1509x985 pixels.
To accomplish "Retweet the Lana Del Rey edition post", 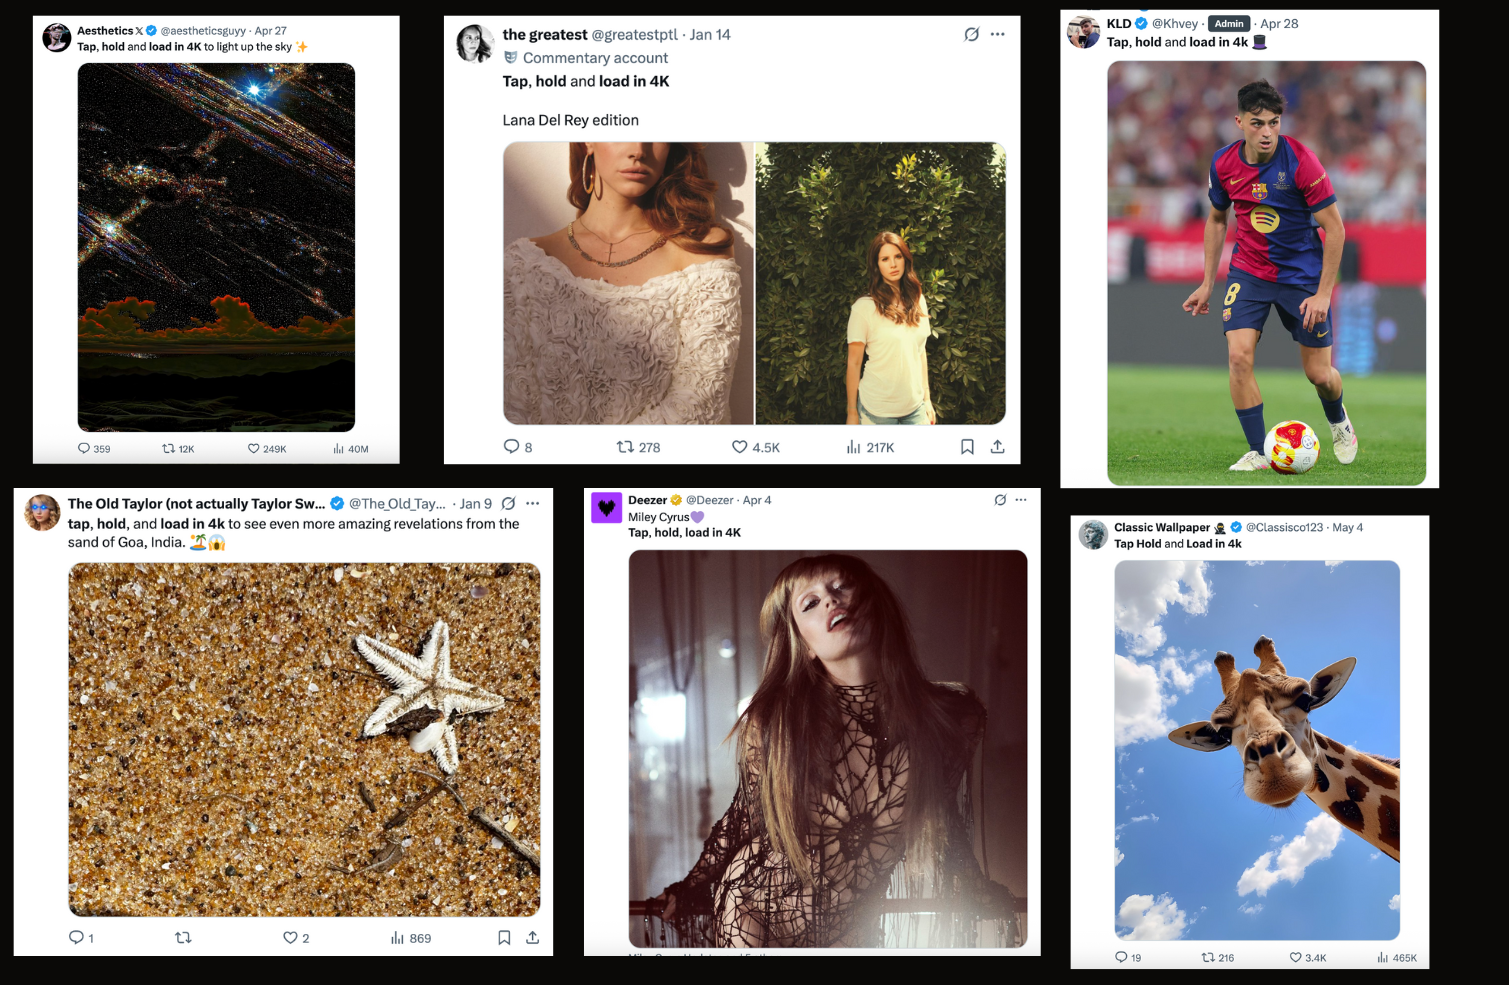I will (x=625, y=447).
